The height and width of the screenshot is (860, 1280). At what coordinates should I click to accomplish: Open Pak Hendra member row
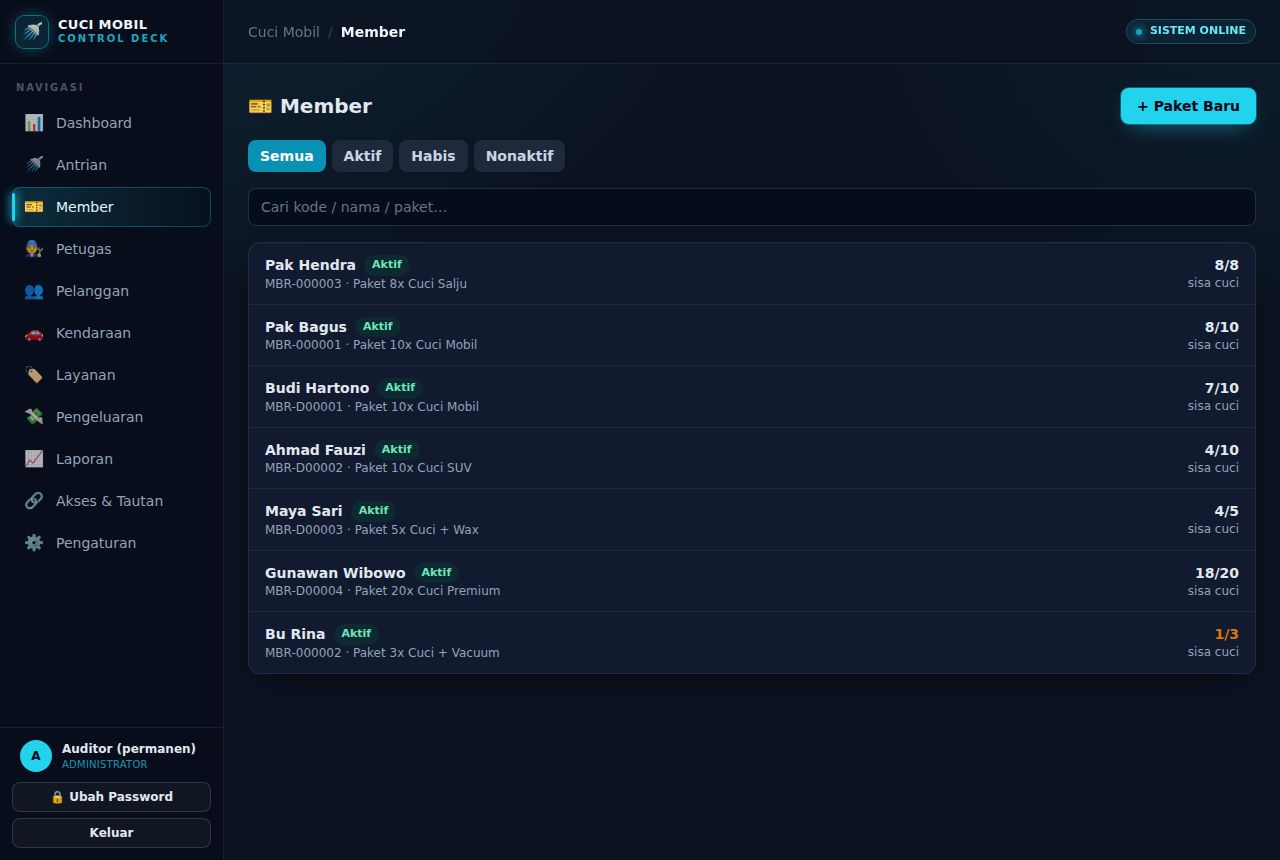(x=752, y=274)
